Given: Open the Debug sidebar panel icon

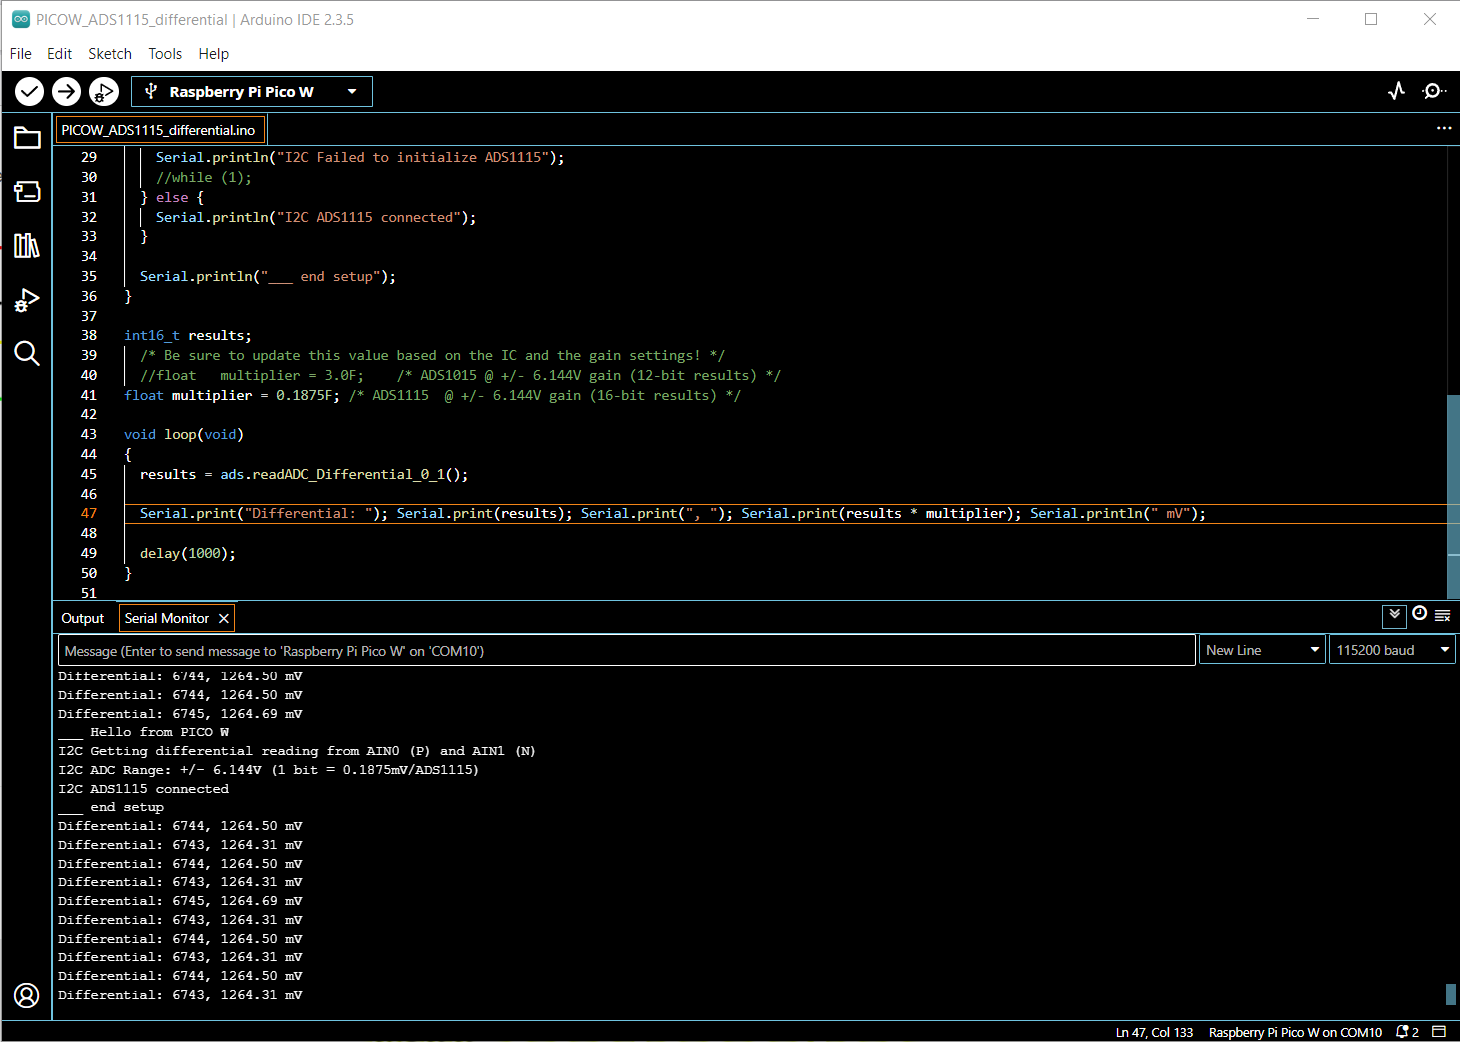Looking at the screenshot, I should pos(27,299).
